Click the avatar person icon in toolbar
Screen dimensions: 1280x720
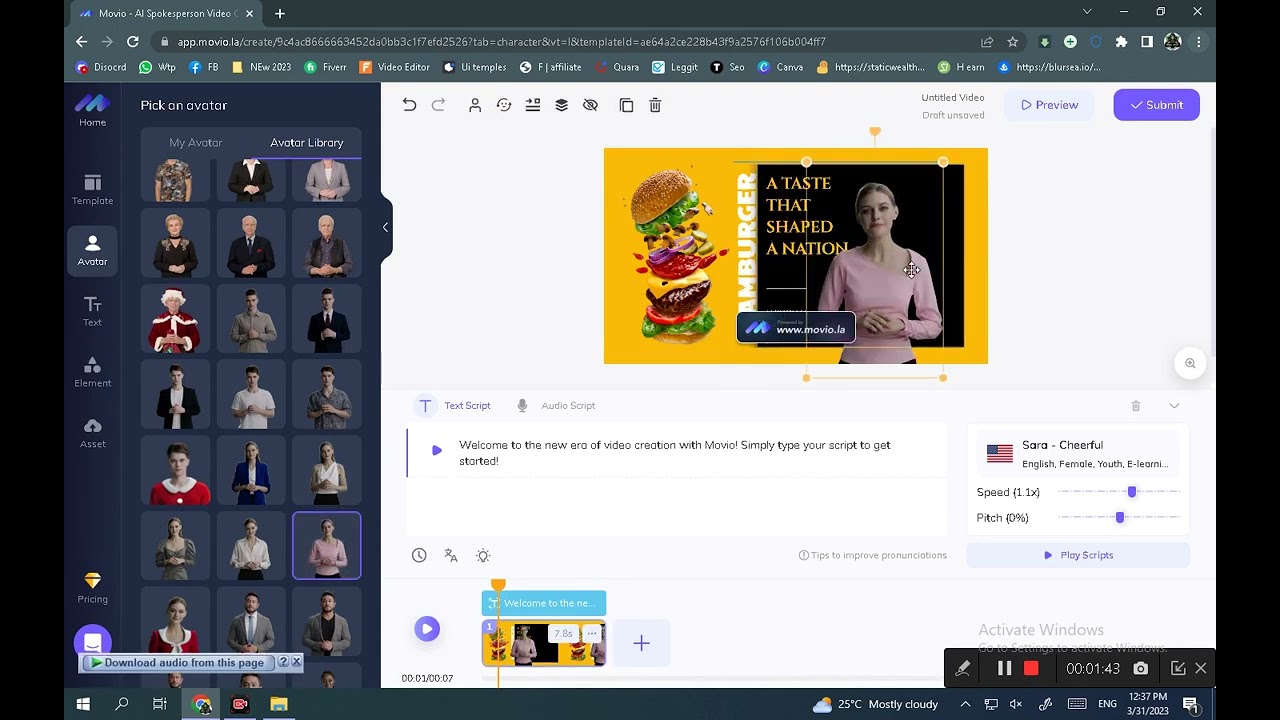(x=475, y=105)
